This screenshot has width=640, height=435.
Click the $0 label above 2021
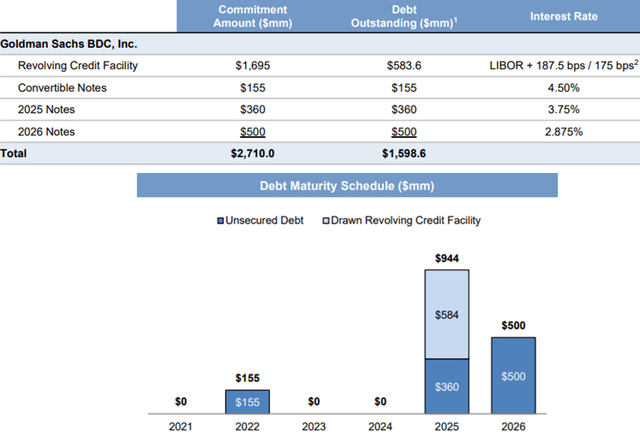181,402
